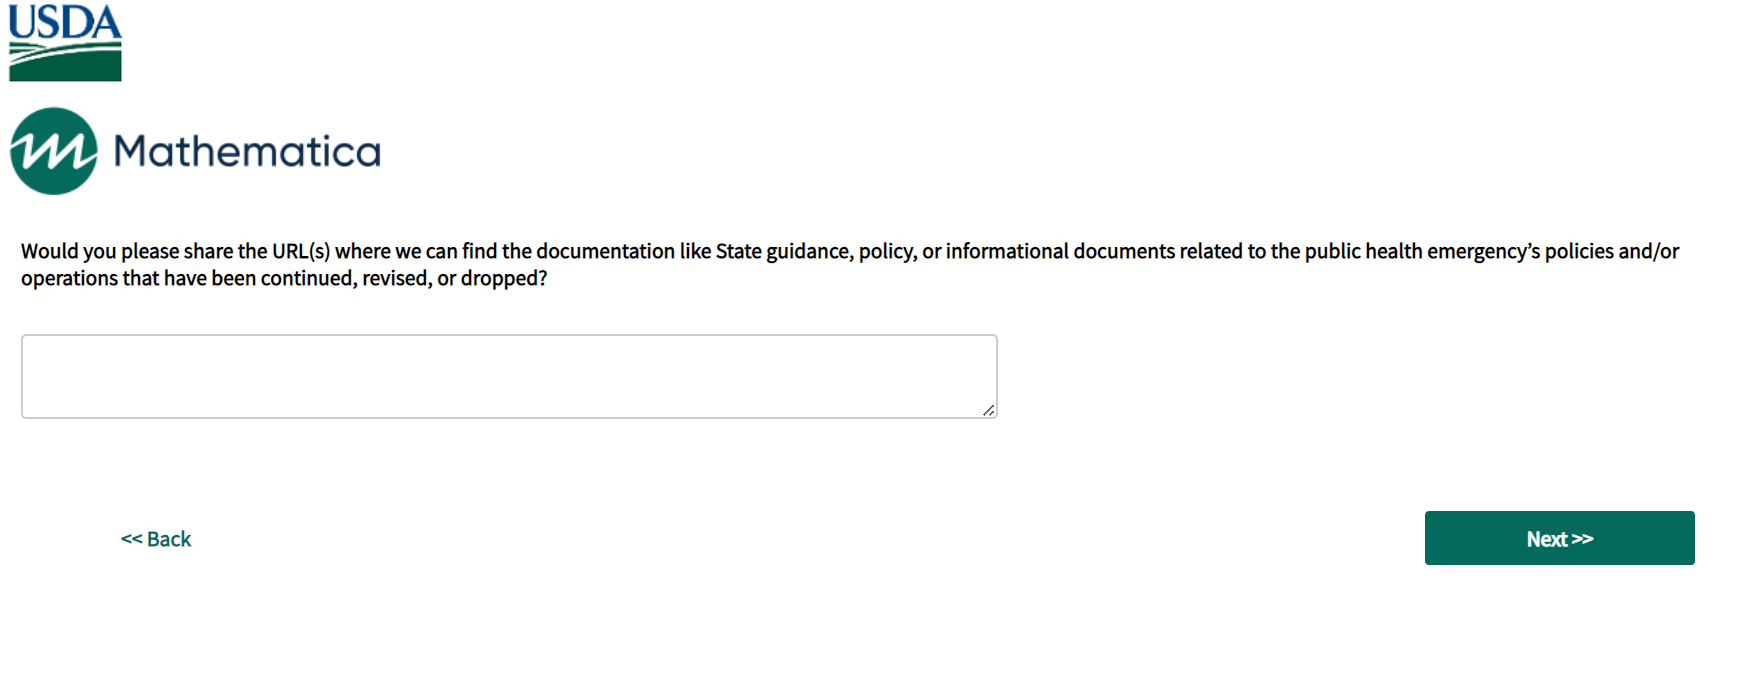This screenshot has height=673, width=1763.
Task: Click the blue USDA letters
Action: (65, 22)
